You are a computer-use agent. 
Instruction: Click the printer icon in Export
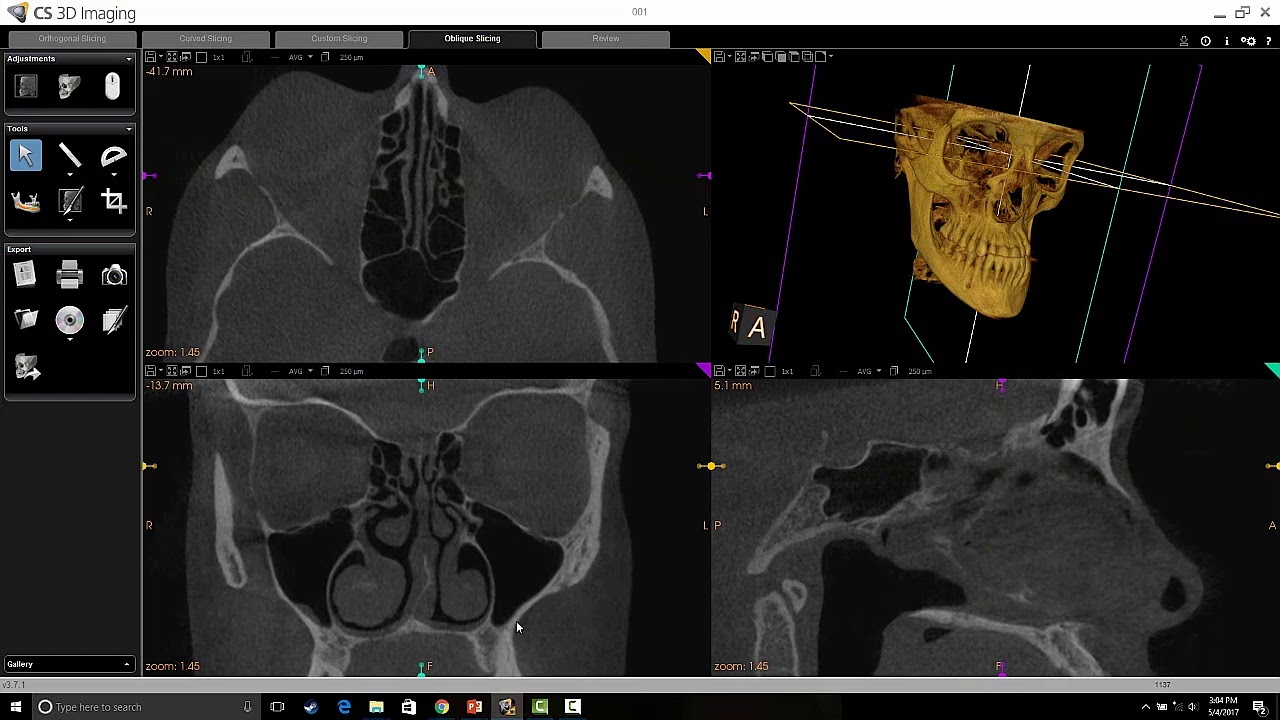click(69, 275)
